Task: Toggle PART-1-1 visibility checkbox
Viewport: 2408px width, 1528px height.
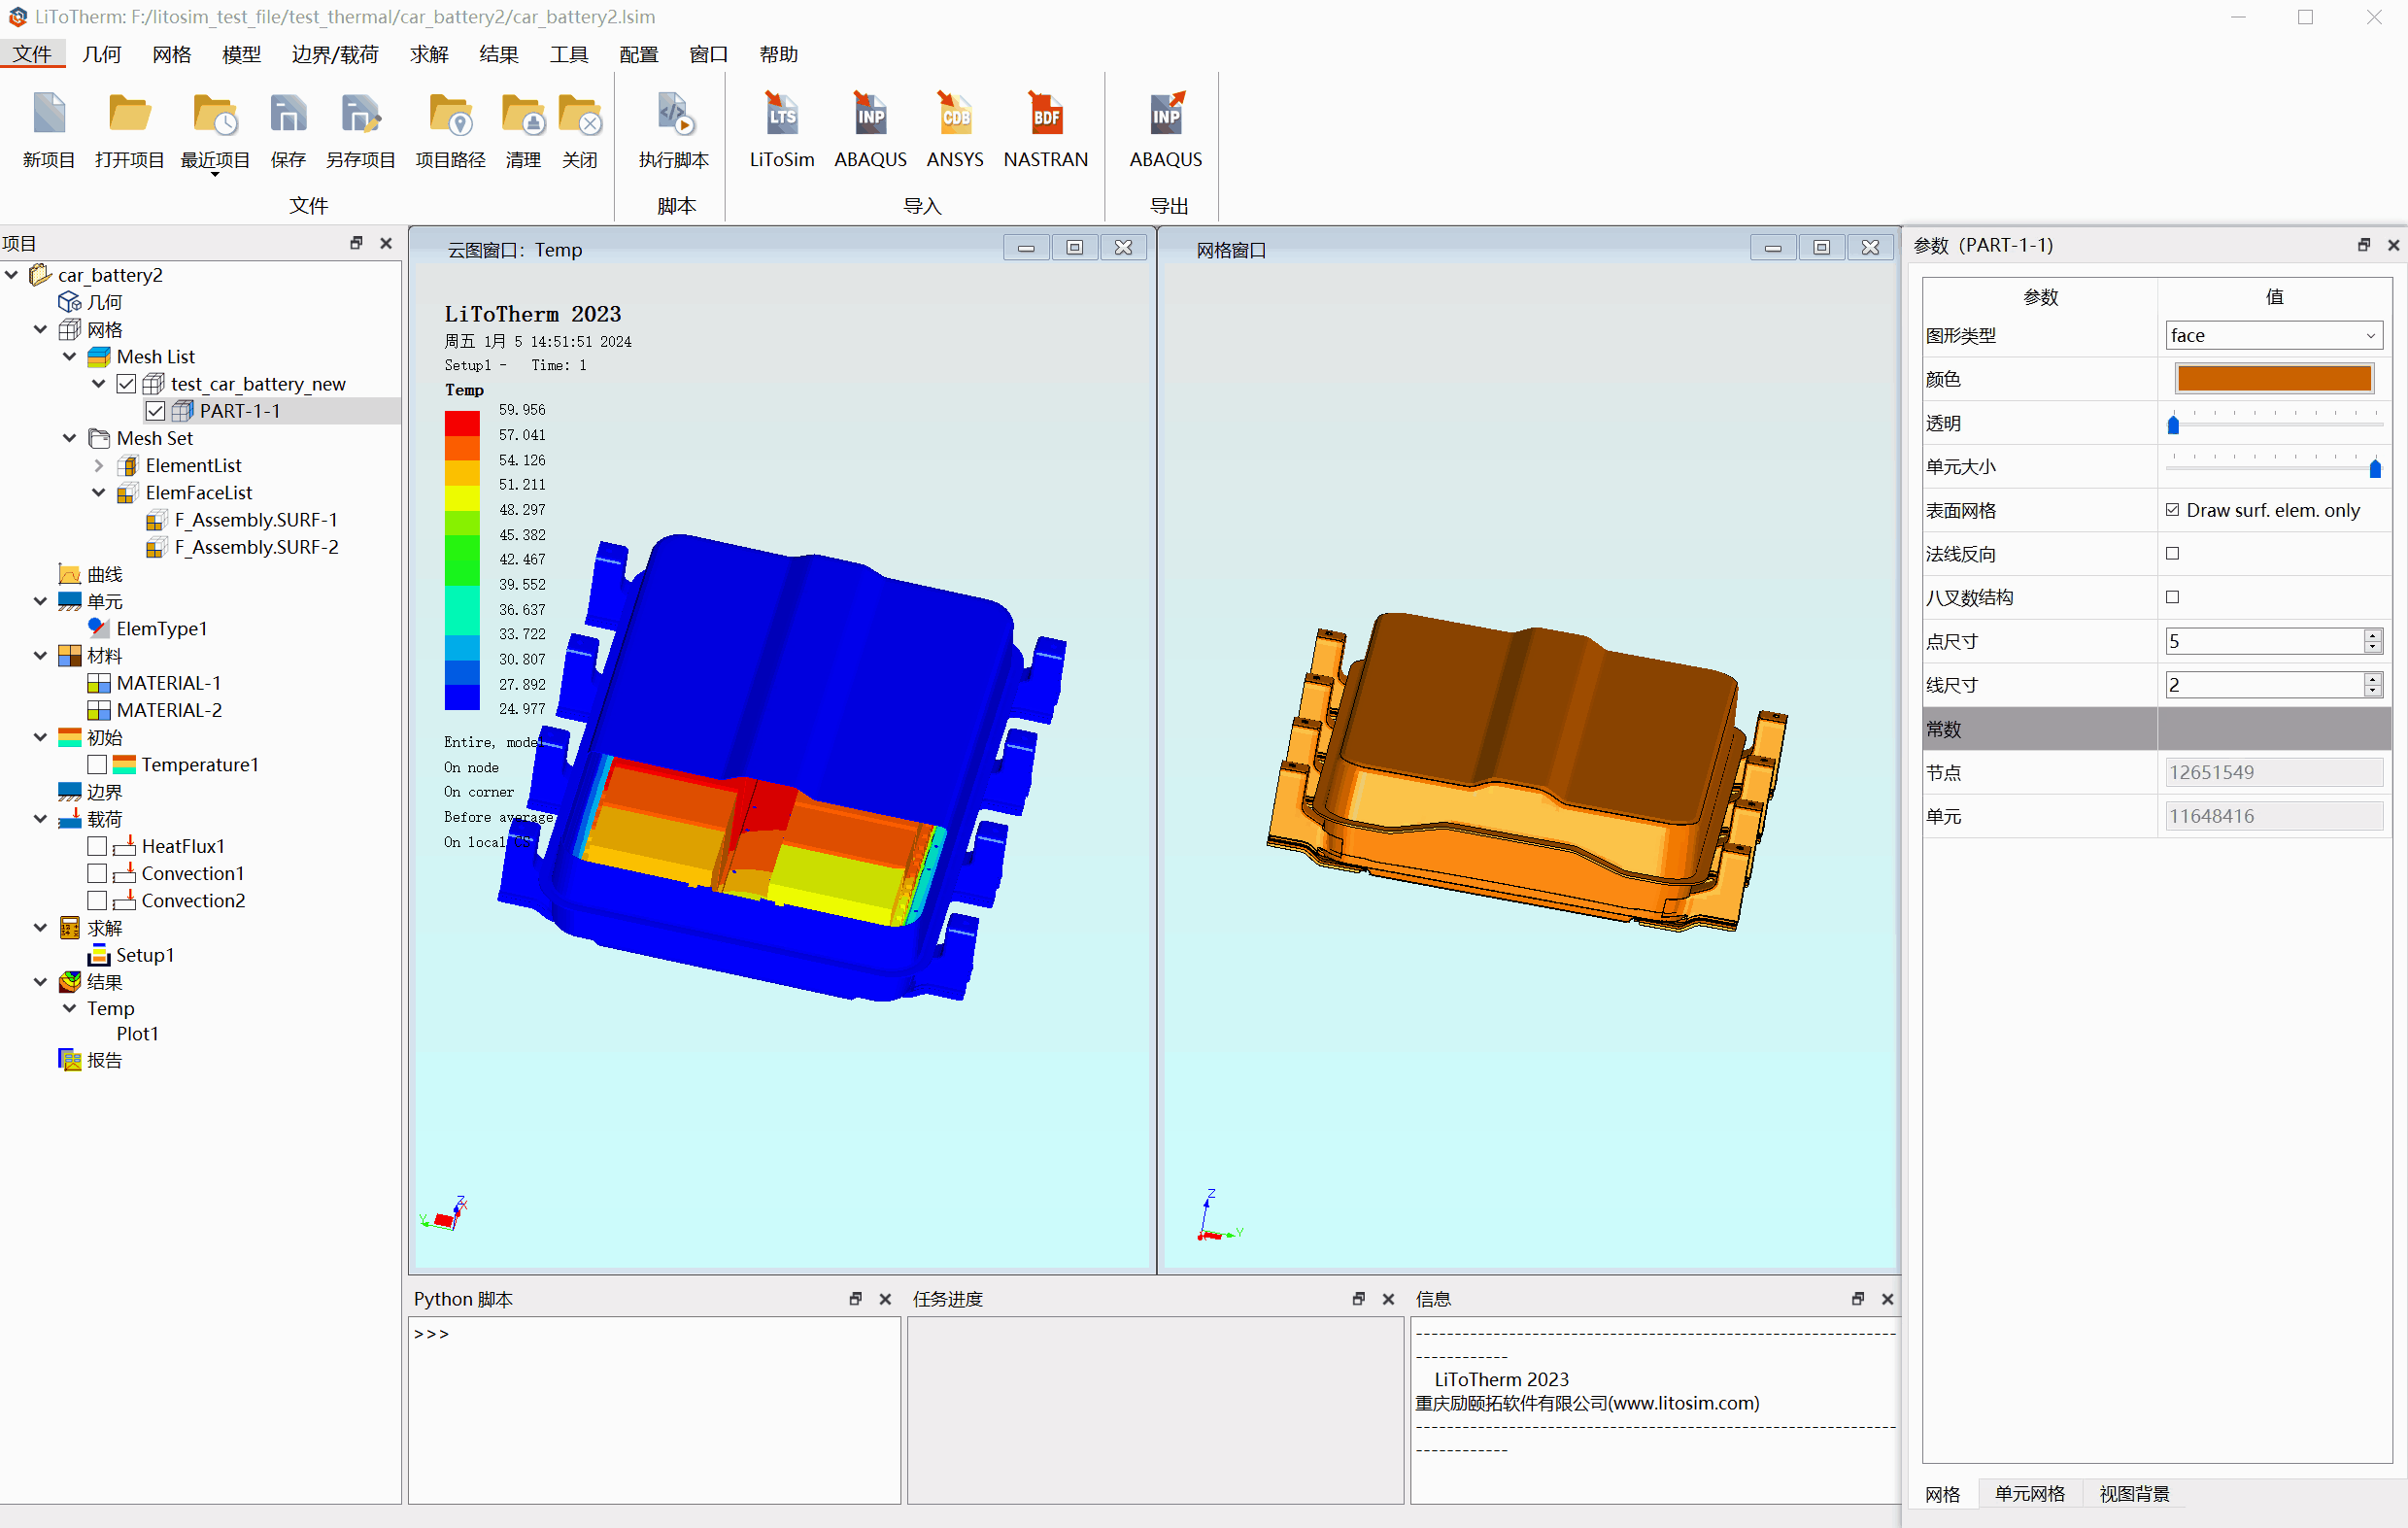Action: 155,411
